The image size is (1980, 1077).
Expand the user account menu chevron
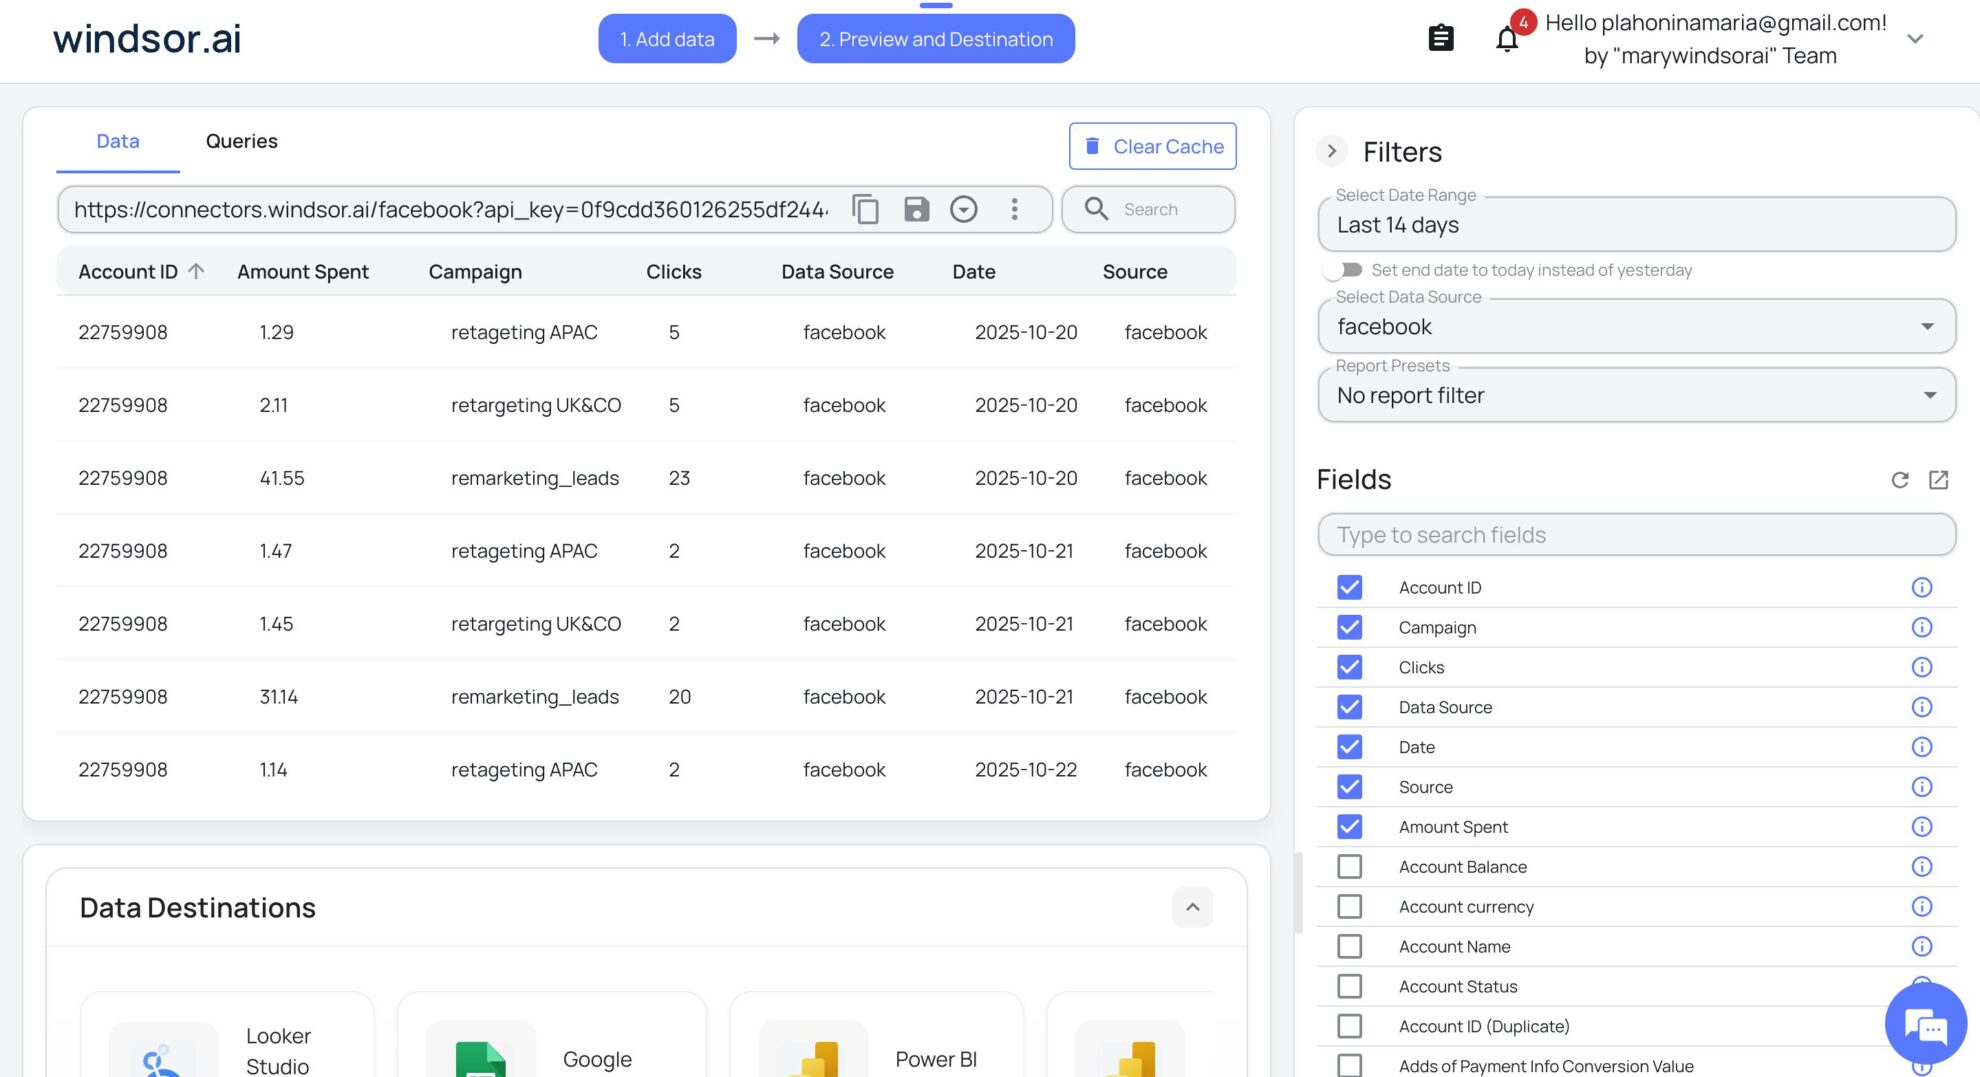[1915, 39]
